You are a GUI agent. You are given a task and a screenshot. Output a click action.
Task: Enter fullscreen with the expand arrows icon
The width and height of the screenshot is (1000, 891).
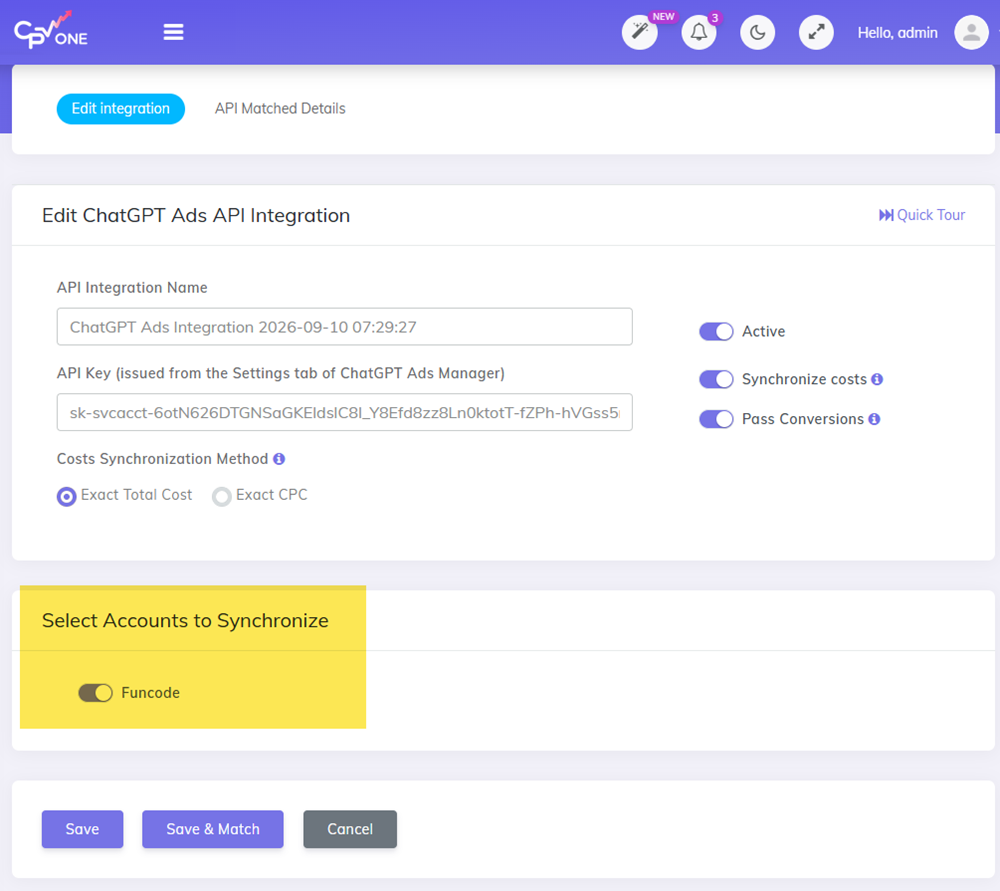(816, 32)
